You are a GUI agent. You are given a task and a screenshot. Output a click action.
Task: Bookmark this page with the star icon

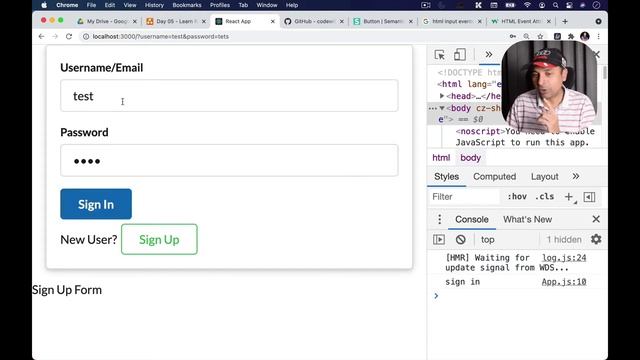pyautogui.click(x=540, y=36)
